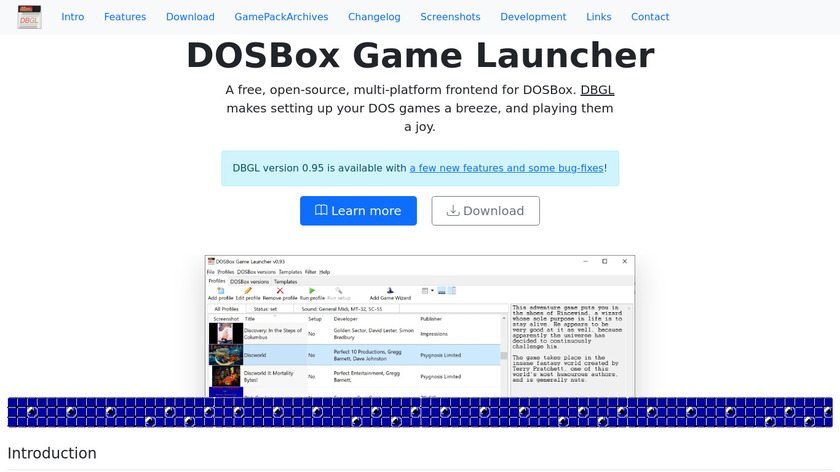Click the Introduction section heading

click(x=52, y=453)
